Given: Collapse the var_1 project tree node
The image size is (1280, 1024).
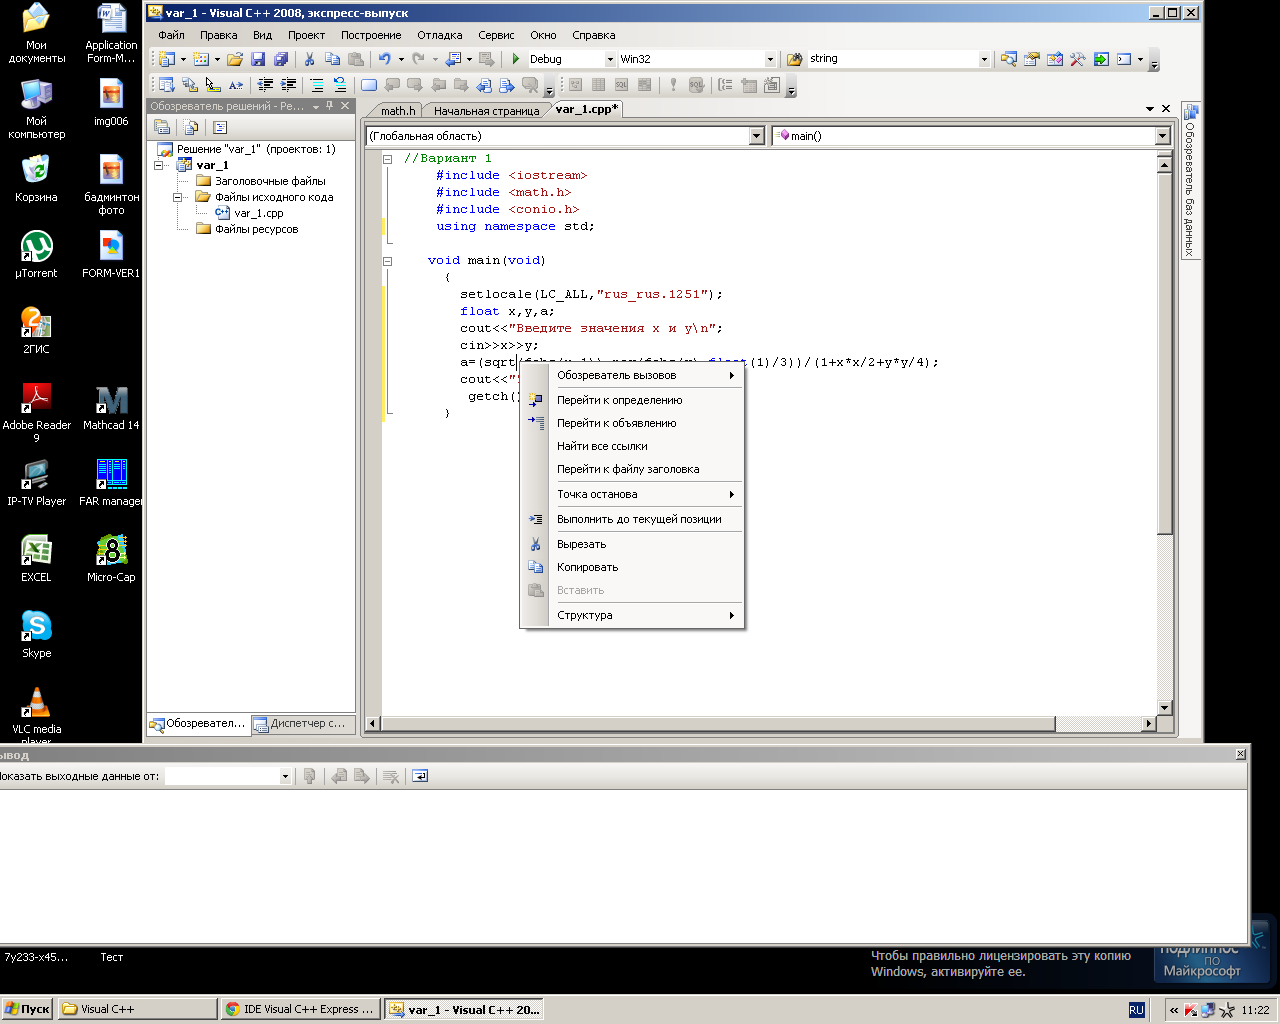Looking at the screenshot, I should [x=159, y=165].
